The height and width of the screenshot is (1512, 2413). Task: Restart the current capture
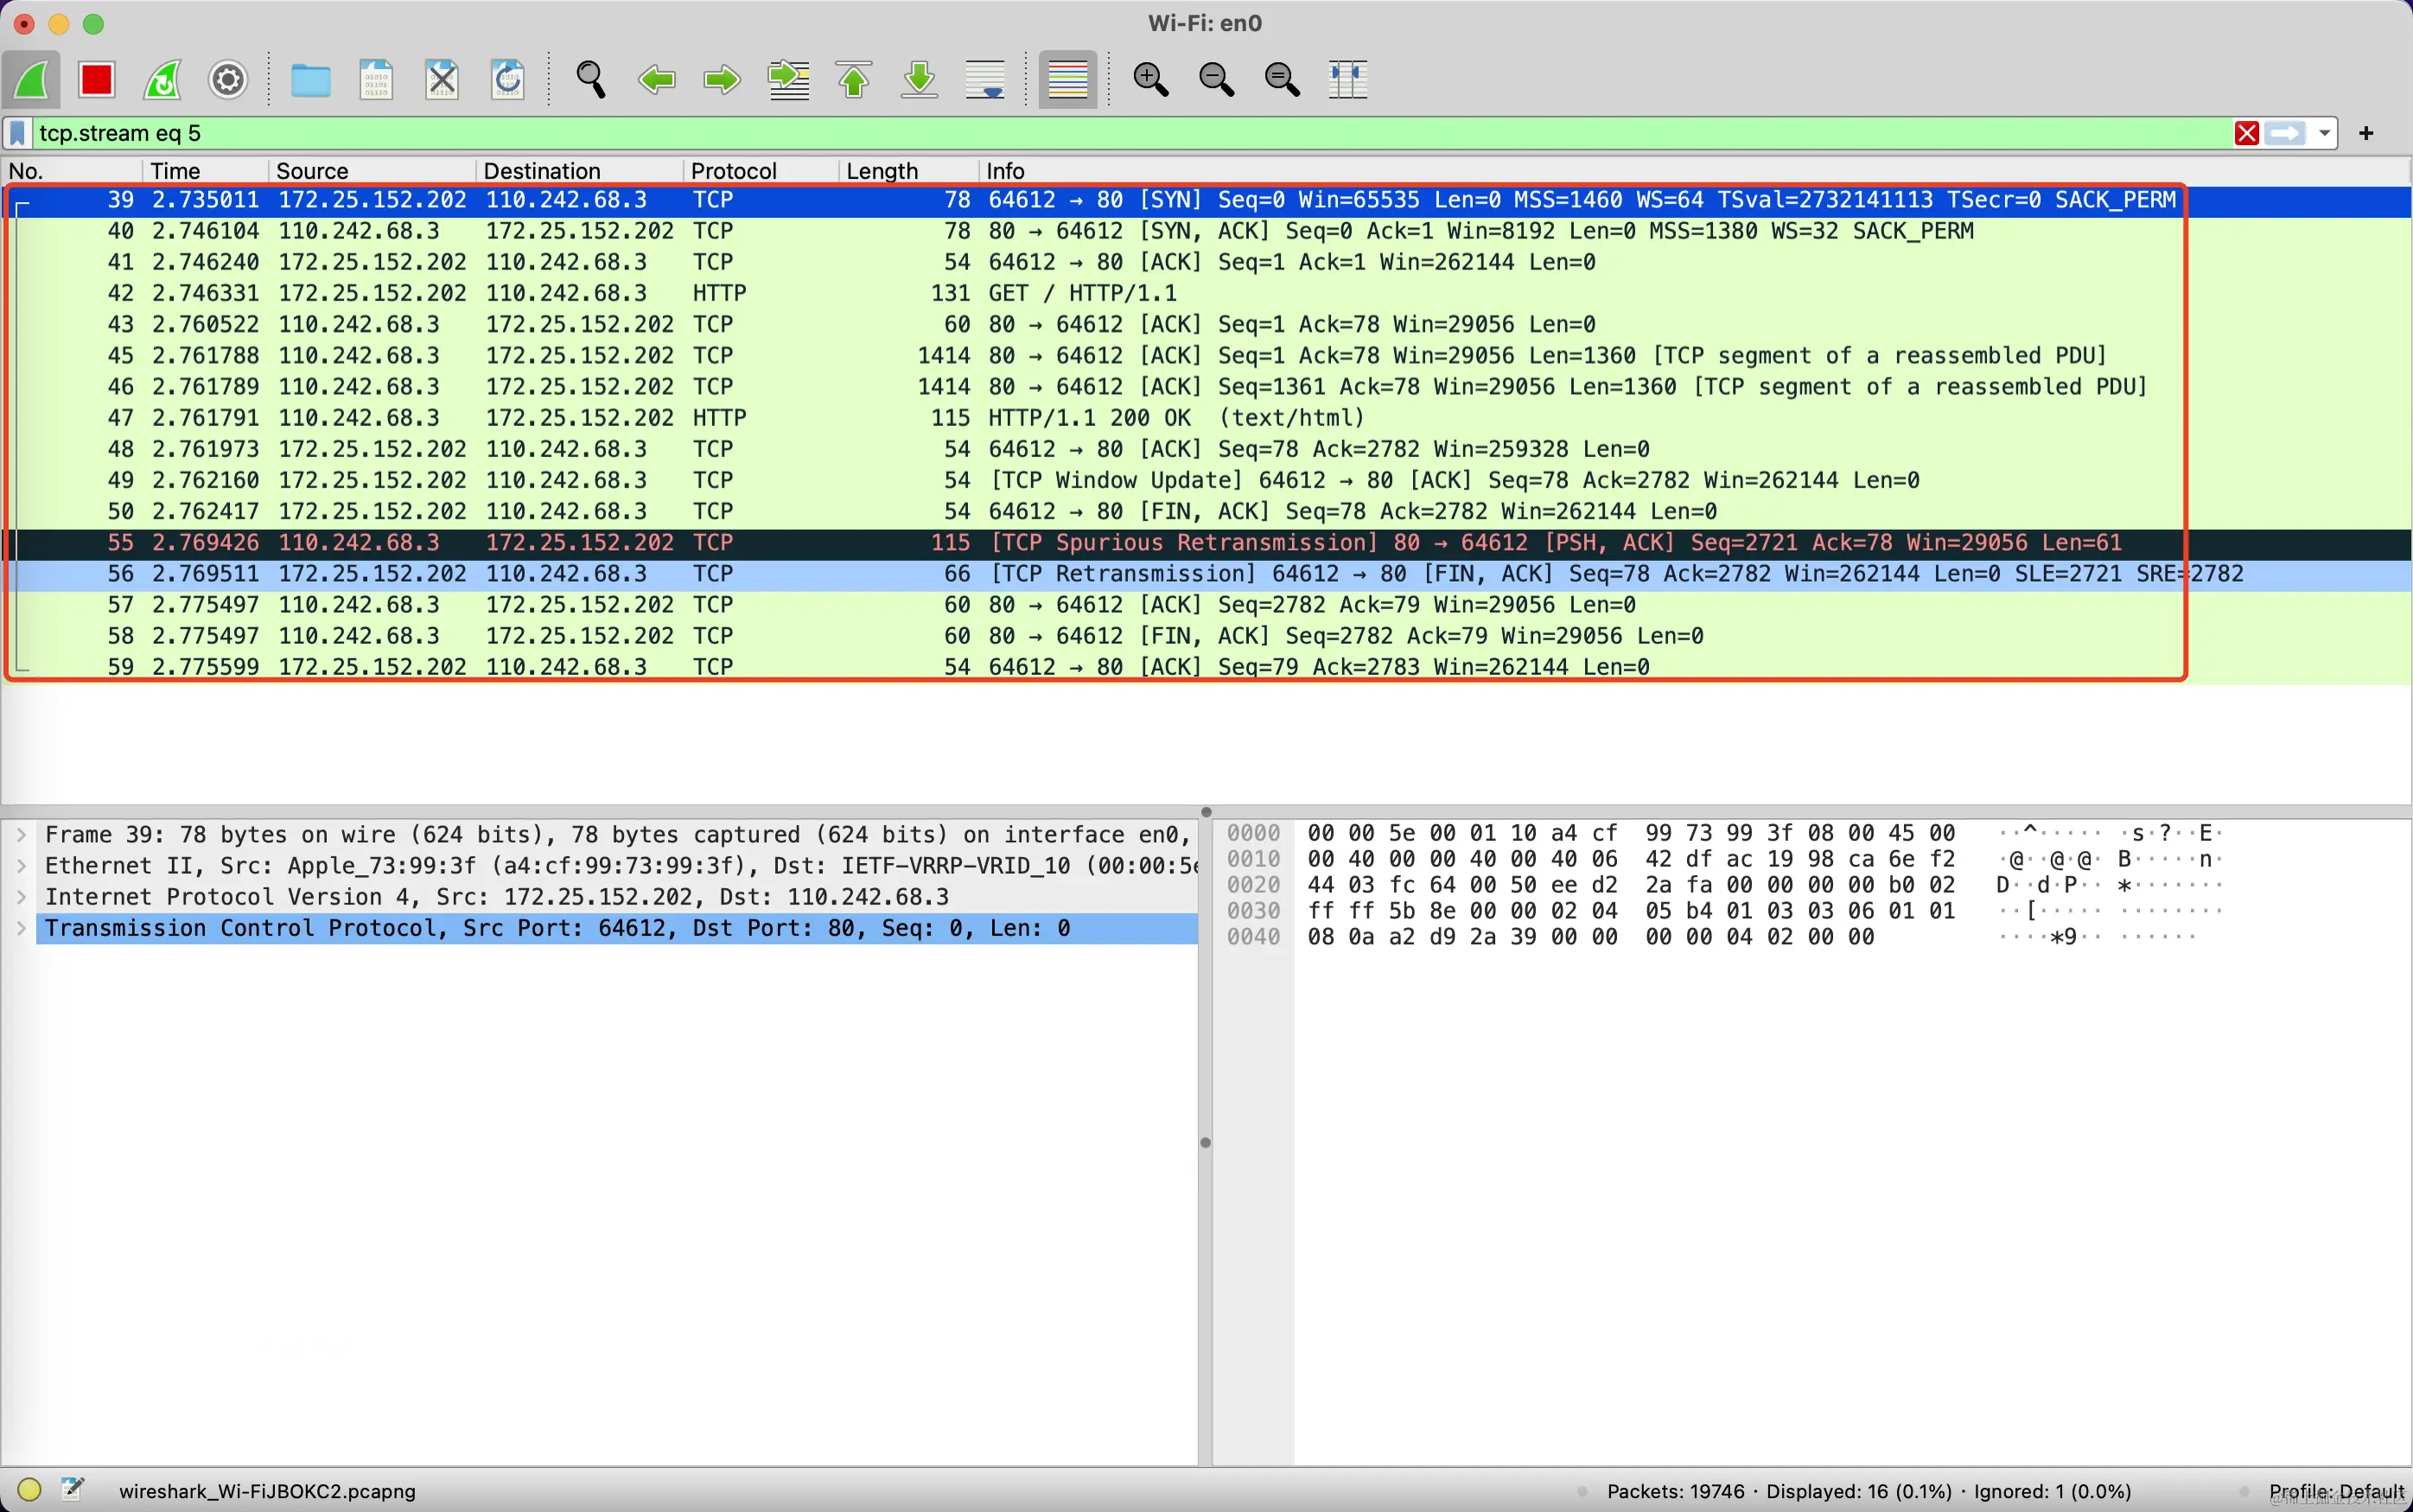[x=162, y=79]
